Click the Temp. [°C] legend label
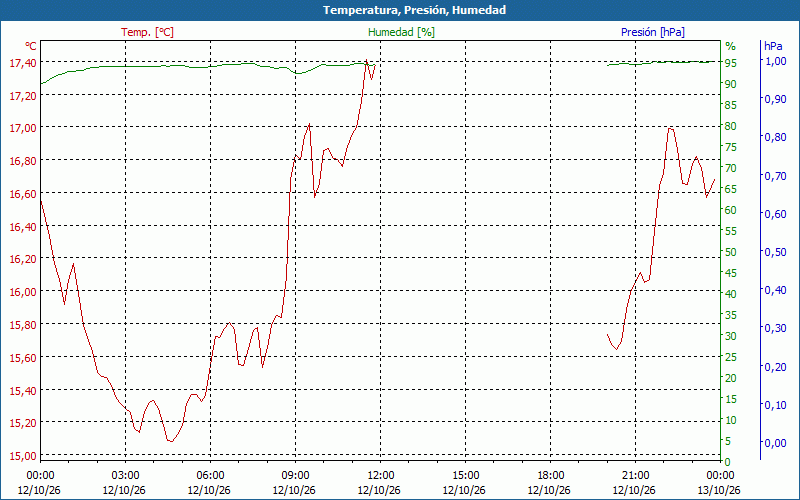Viewport: 800px width, 500px height. tap(147, 32)
